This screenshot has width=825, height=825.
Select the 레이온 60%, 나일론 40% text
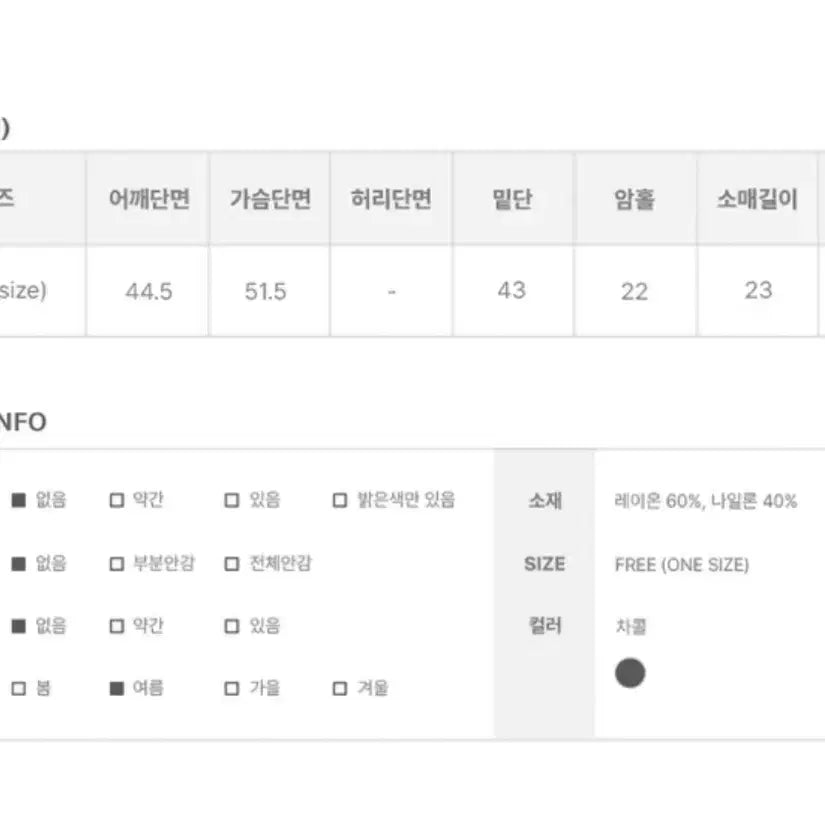705,501
